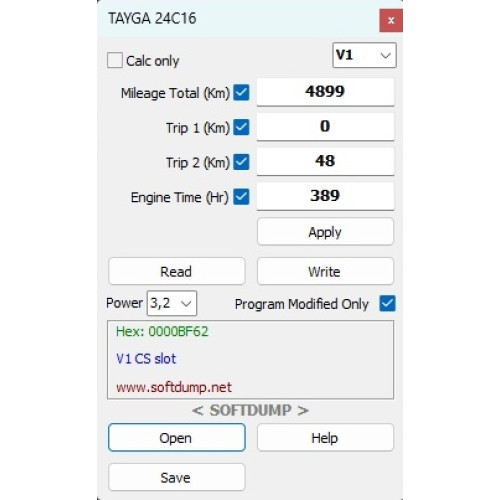This screenshot has width=500, height=500.
Task: Open a dump file with Open button
Action: [177, 437]
